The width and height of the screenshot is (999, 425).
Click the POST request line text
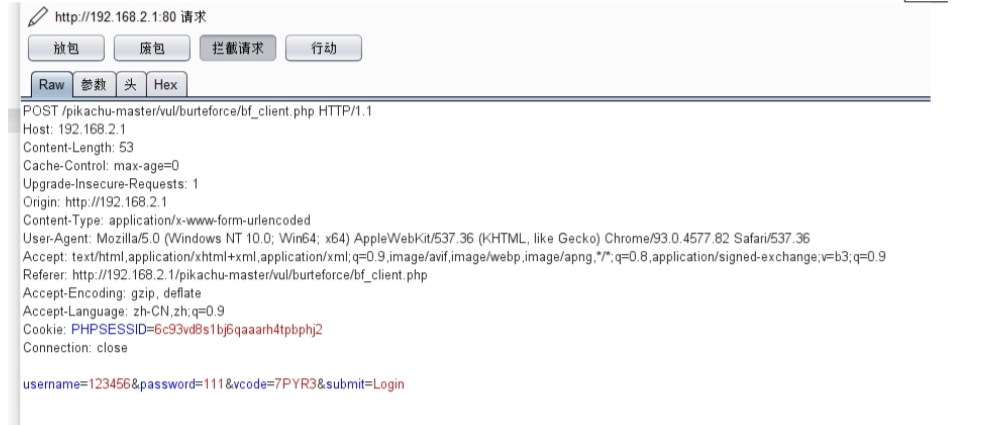(x=198, y=111)
